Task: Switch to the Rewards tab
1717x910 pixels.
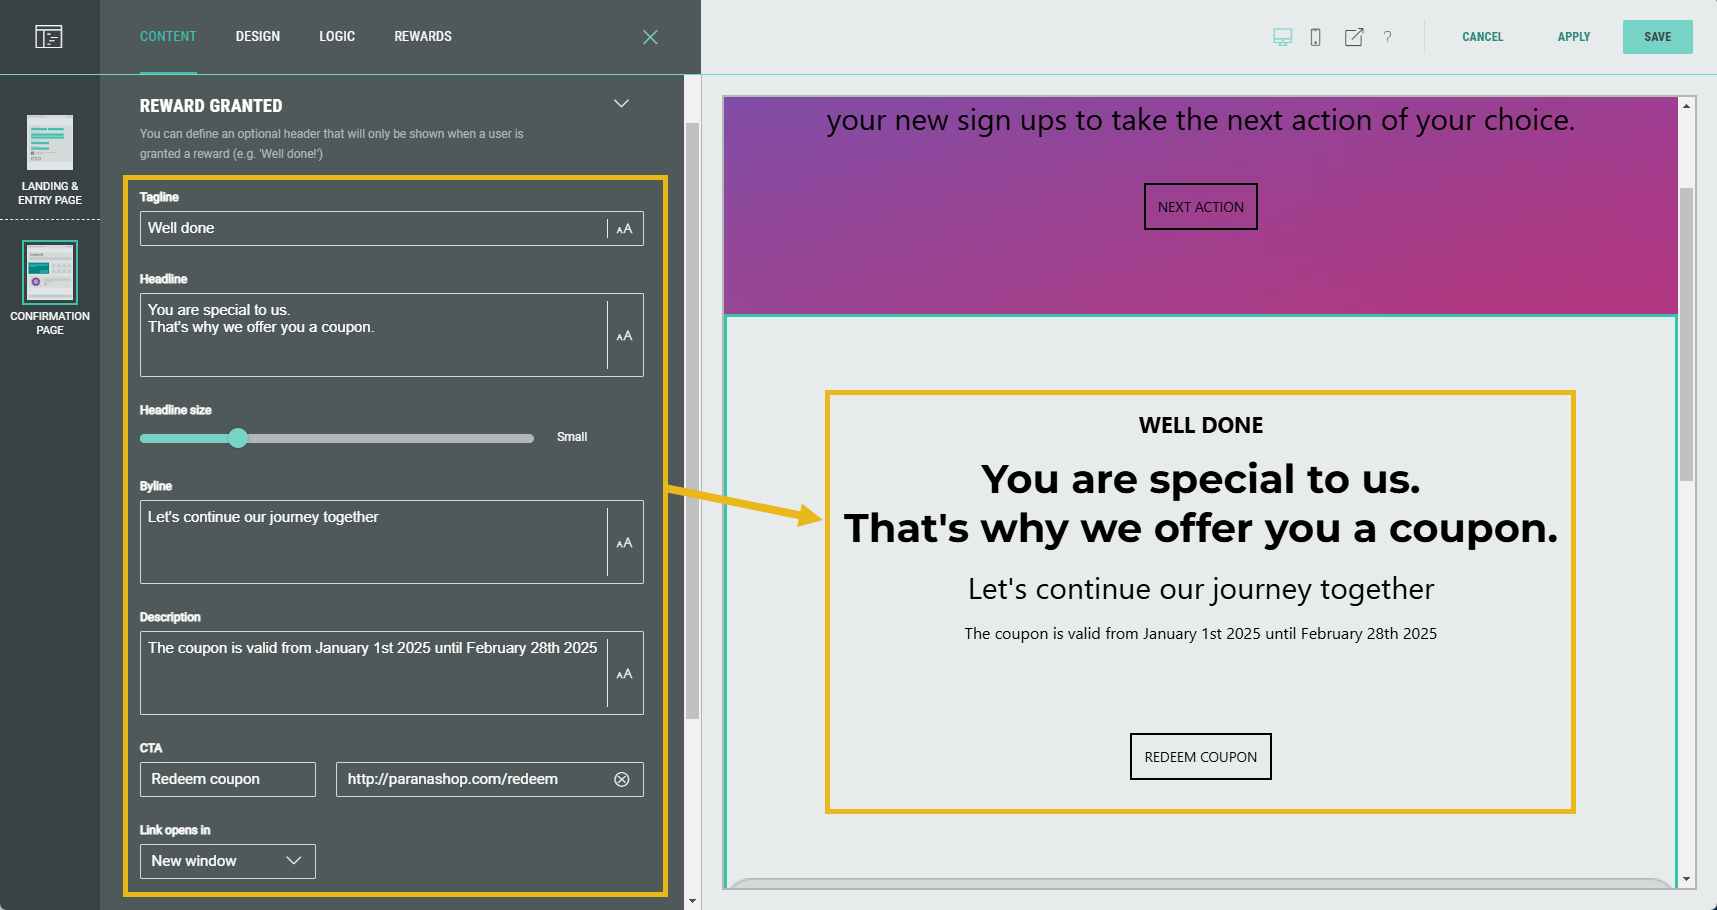Action: pyautogui.click(x=422, y=37)
